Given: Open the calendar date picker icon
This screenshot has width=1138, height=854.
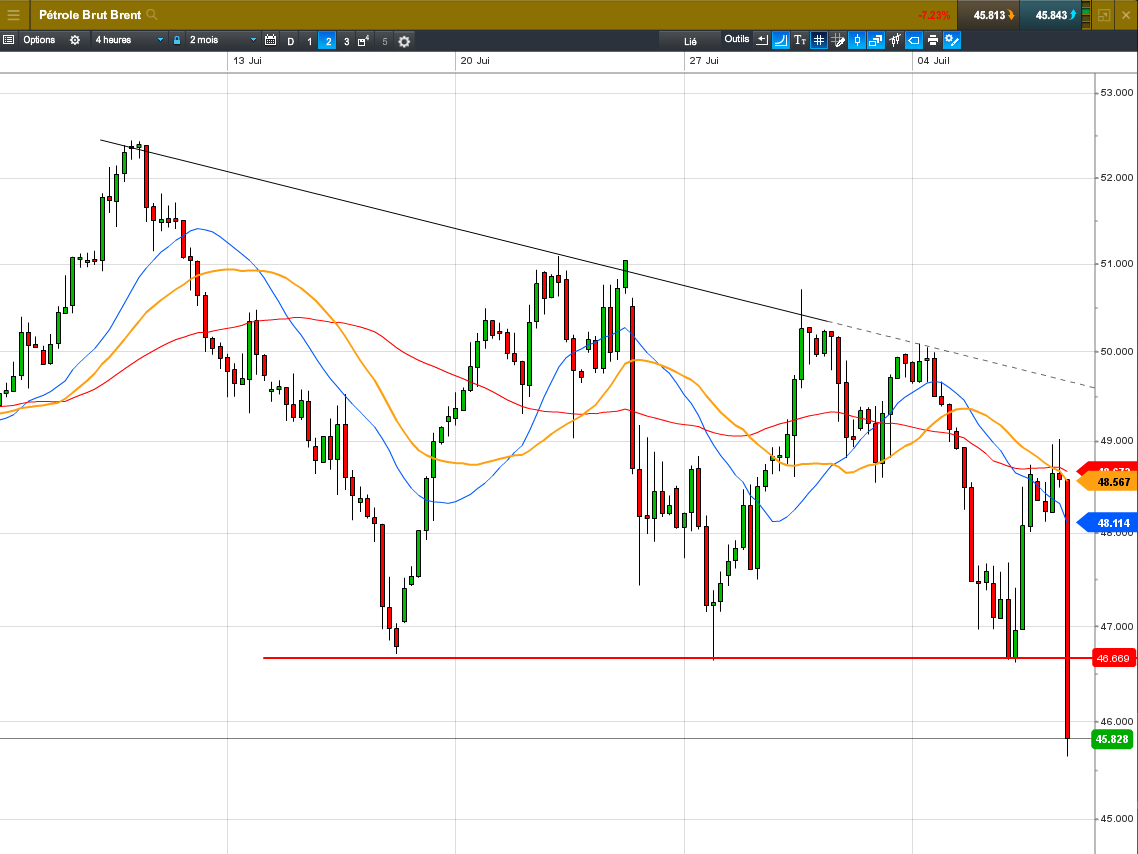Looking at the screenshot, I should tap(271, 40).
